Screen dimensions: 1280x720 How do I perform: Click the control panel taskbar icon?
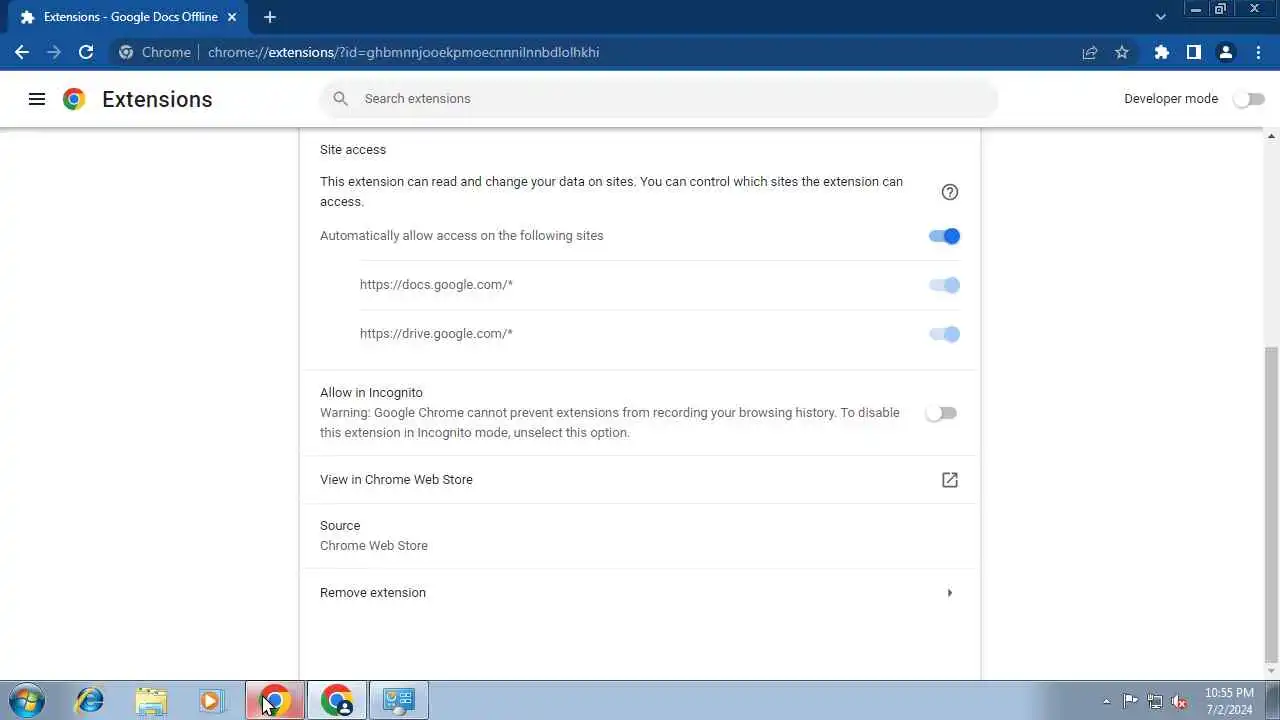[x=399, y=701]
